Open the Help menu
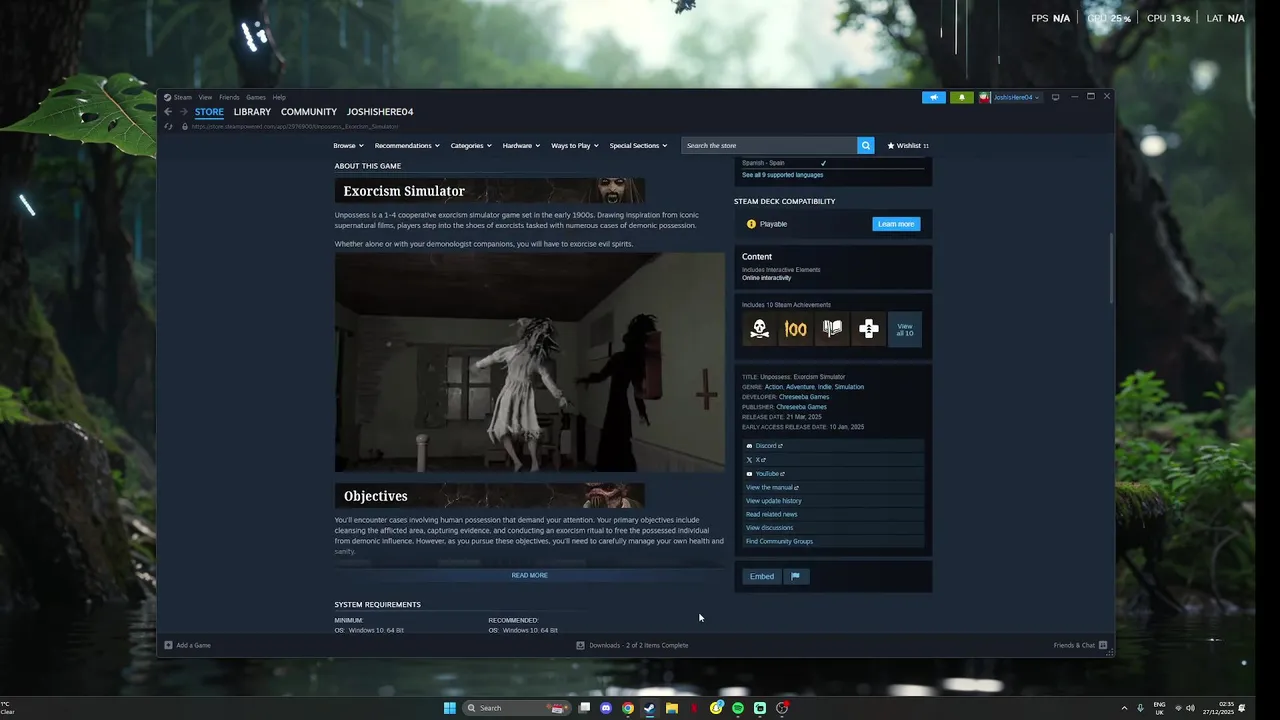This screenshot has height=720, width=1280. coord(279,97)
